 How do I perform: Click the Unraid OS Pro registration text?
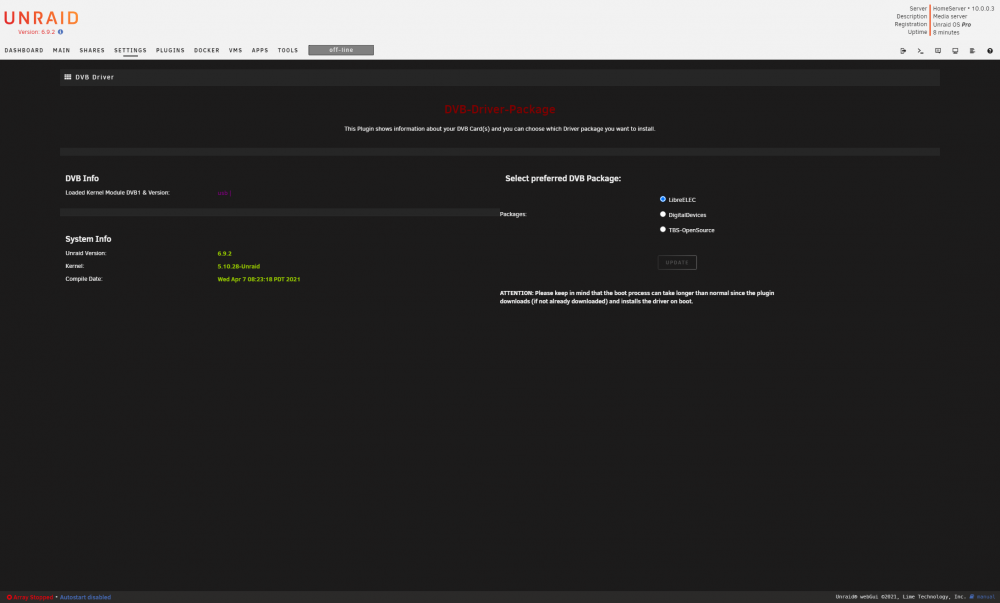(x=952, y=25)
